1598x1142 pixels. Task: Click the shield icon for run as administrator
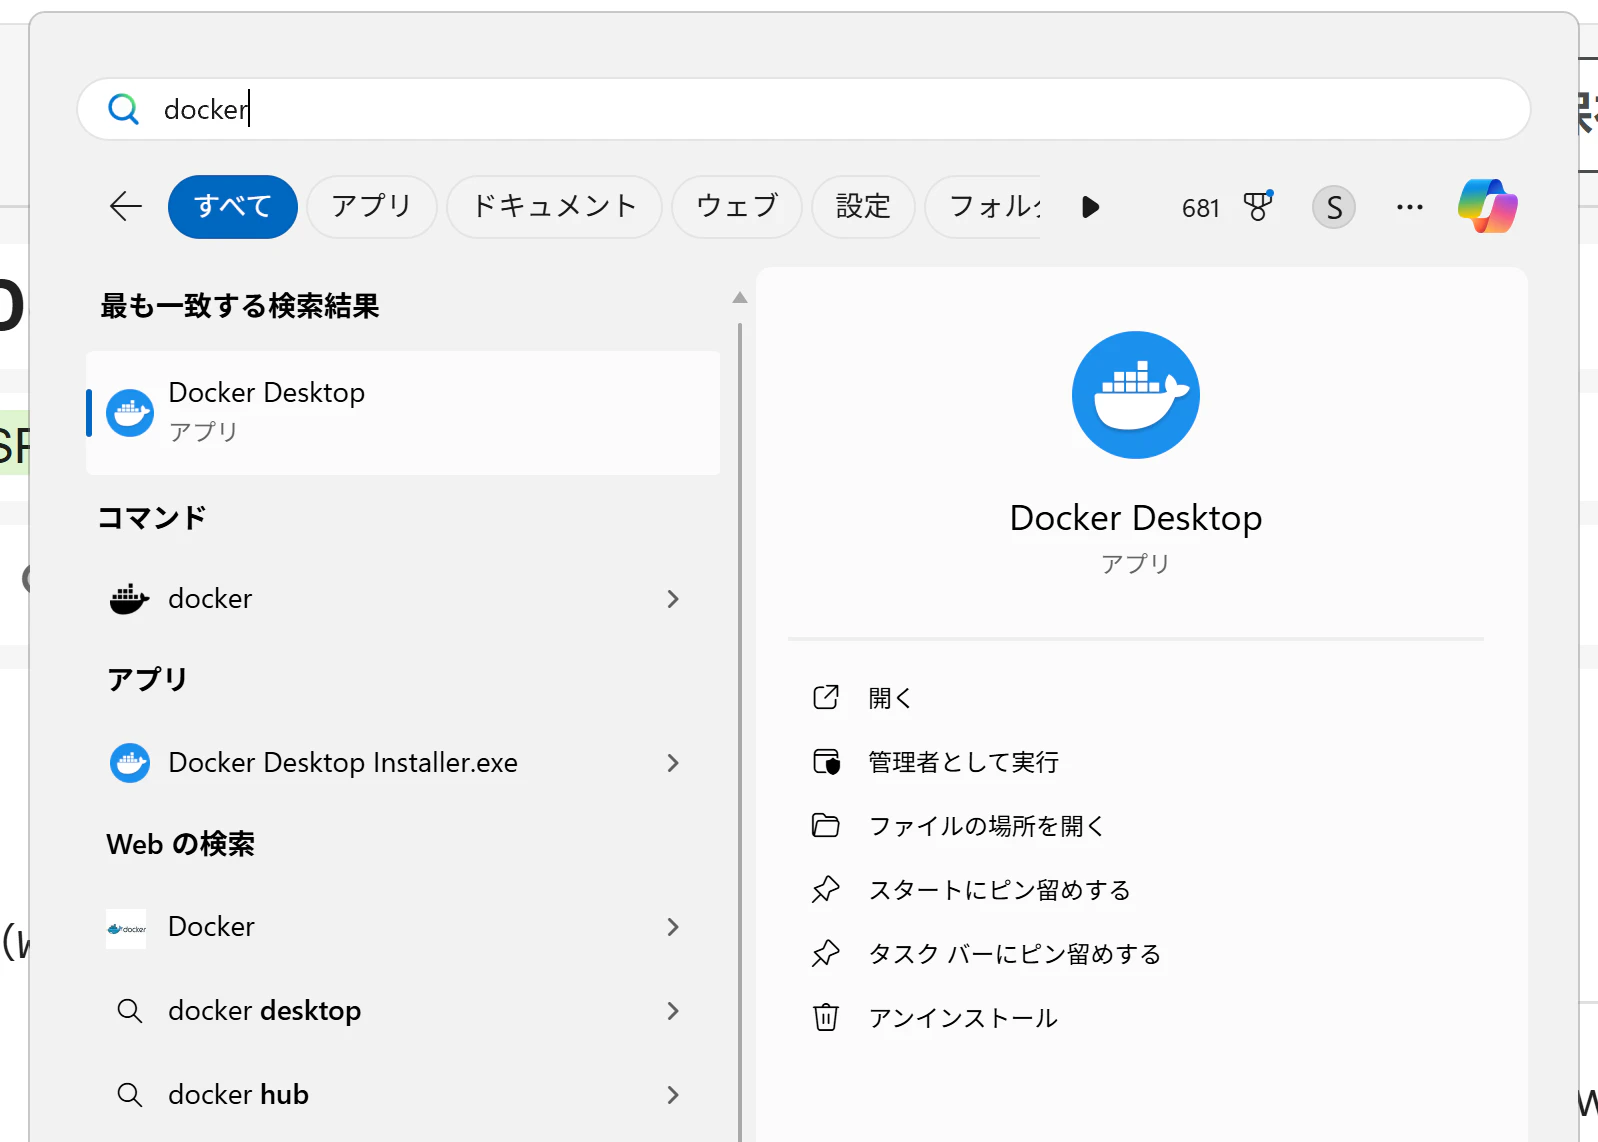826,762
